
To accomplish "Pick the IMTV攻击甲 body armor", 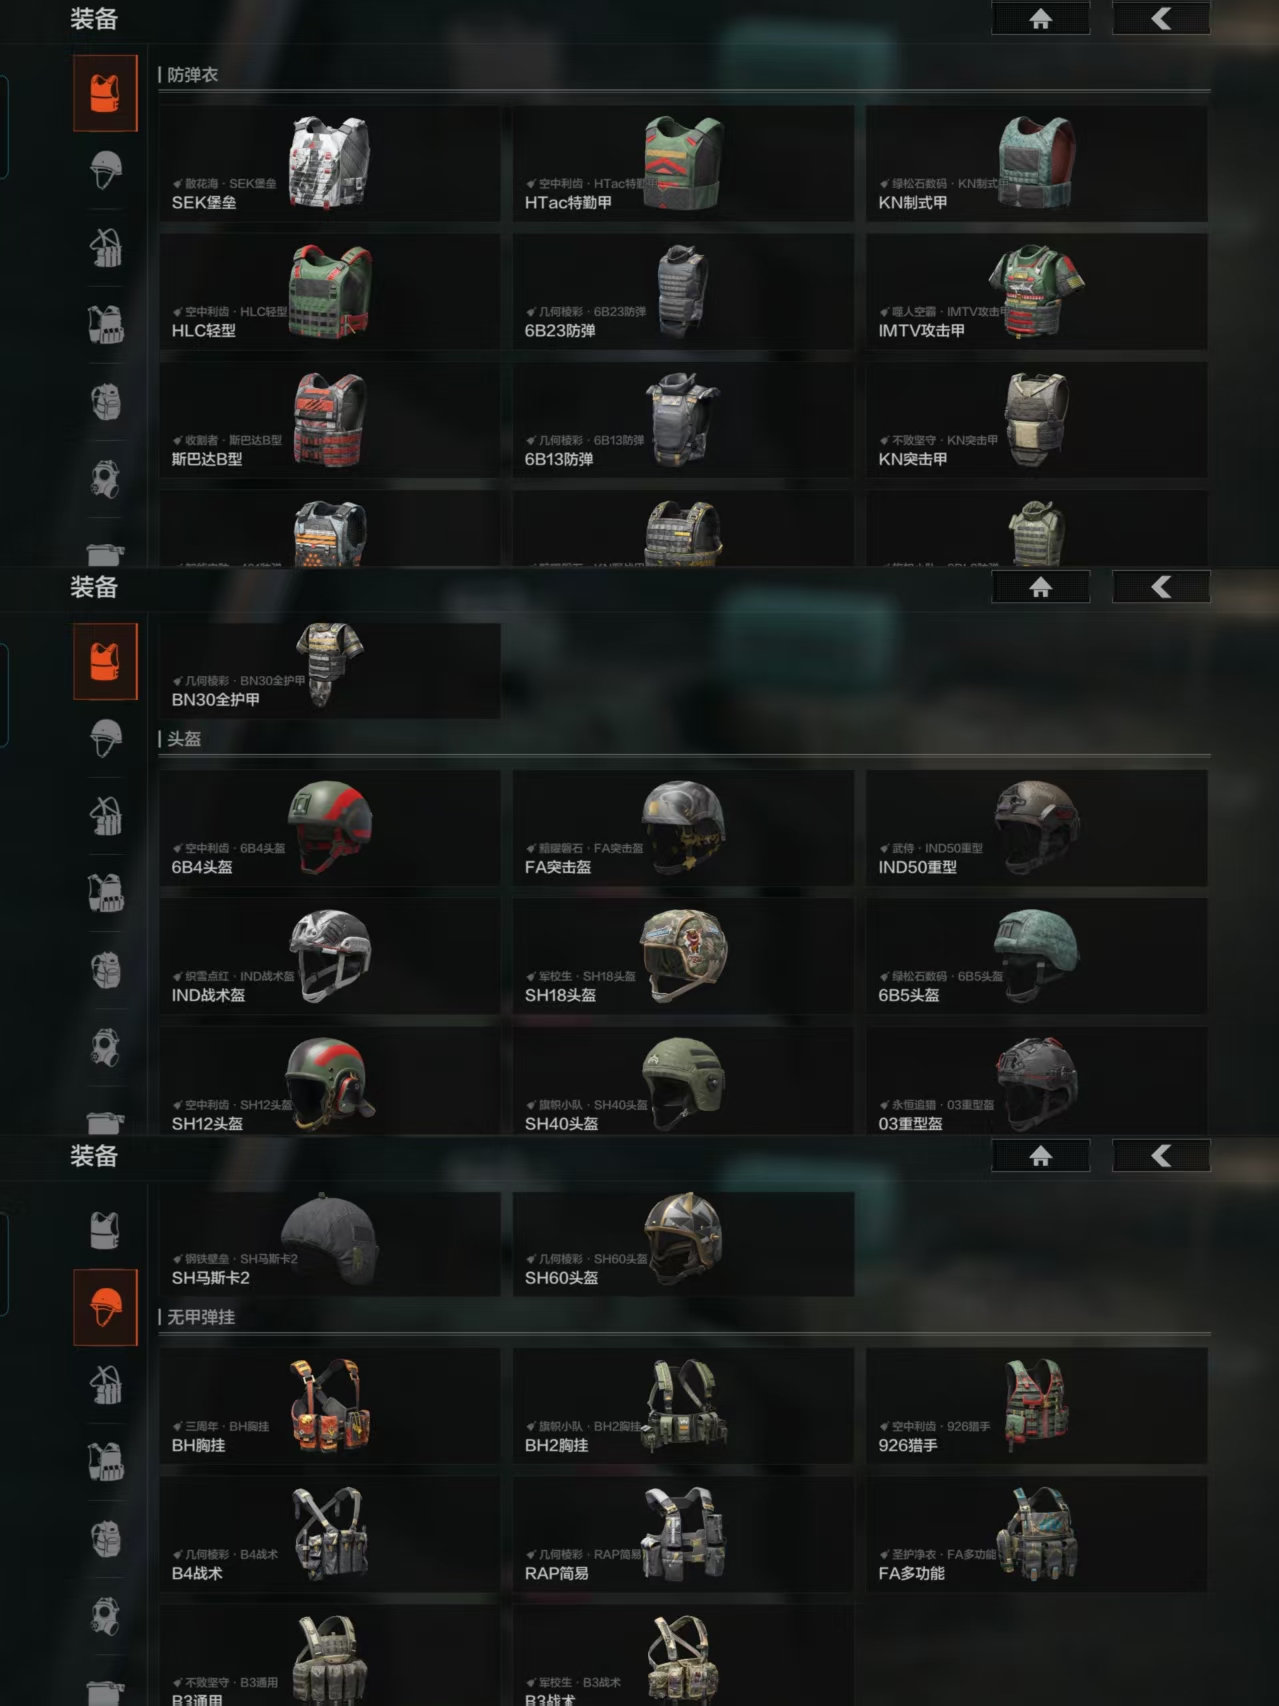I will coord(1036,292).
